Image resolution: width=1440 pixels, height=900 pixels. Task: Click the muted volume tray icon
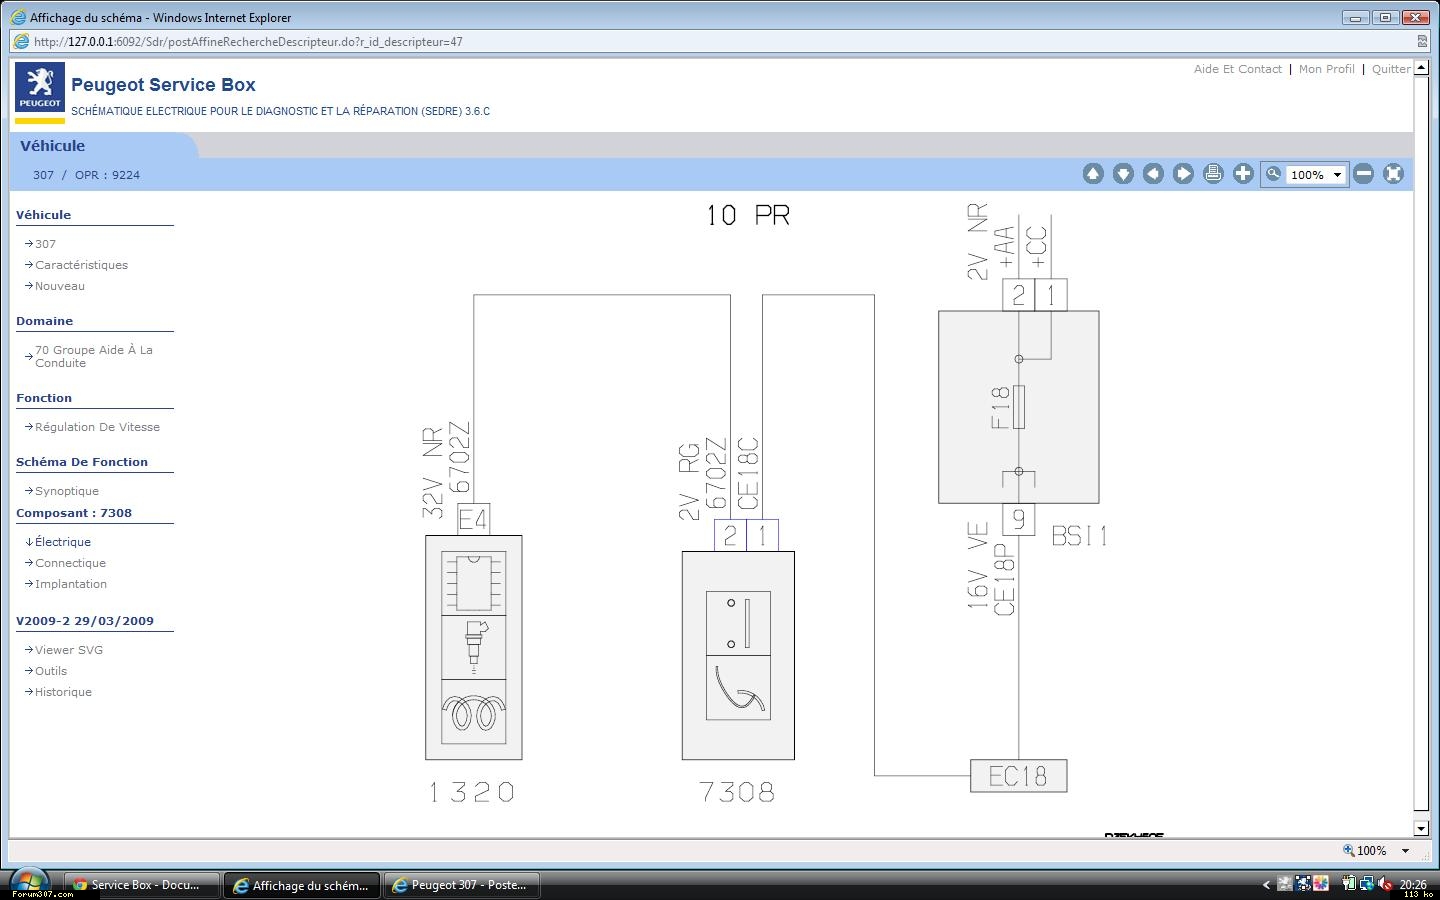[1386, 884]
